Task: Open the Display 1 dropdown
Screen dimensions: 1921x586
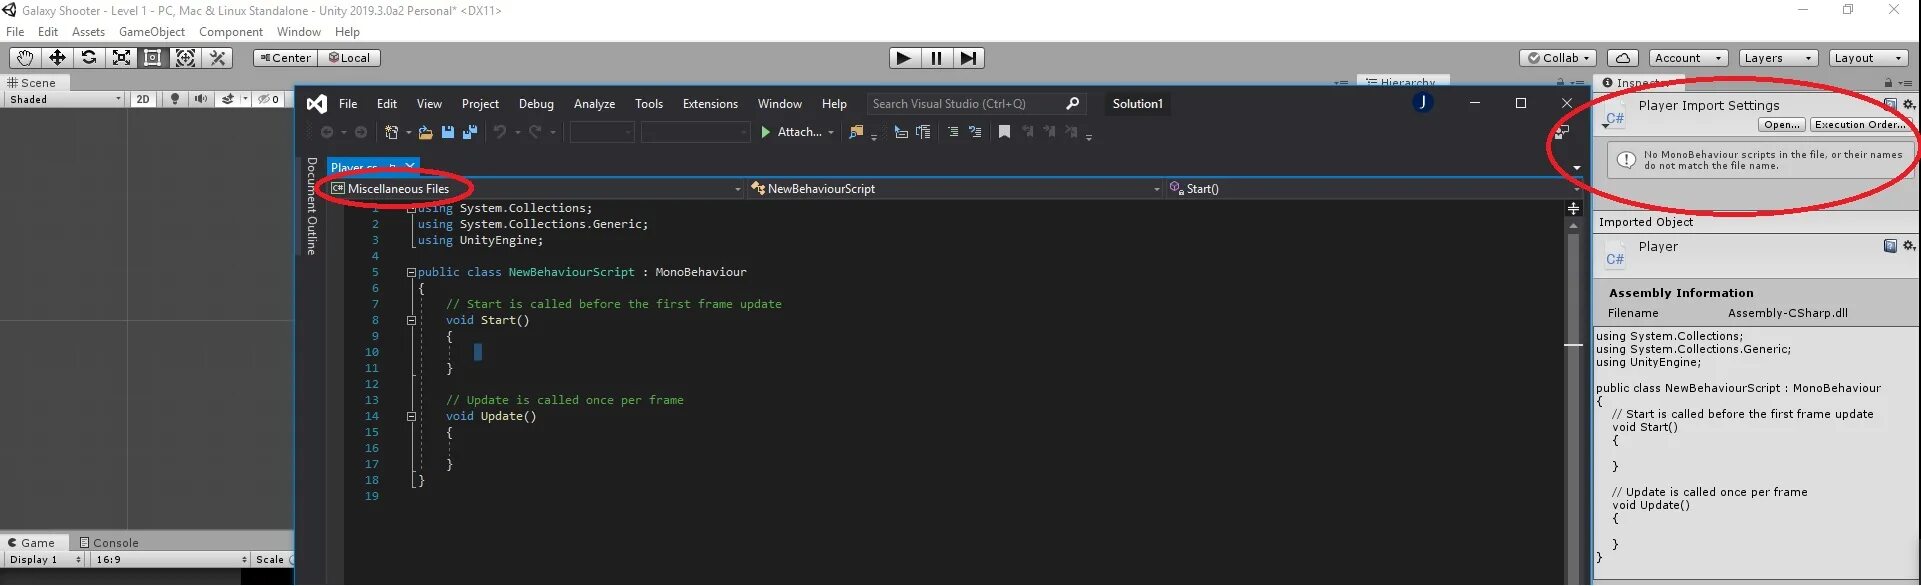Action: tap(45, 560)
